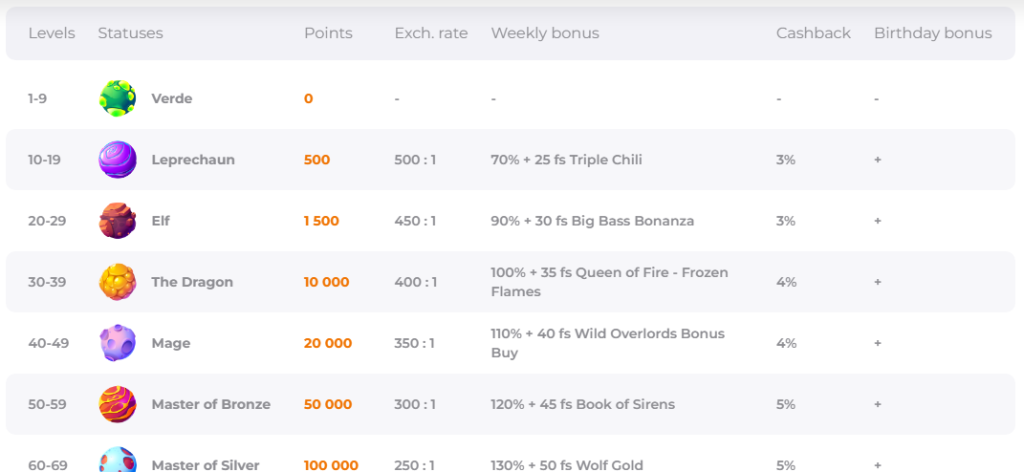The width and height of the screenshot is (1024, 472).
Task: Click the Big Bass Bonanza weekly bonus
Action: pos(592,221)
